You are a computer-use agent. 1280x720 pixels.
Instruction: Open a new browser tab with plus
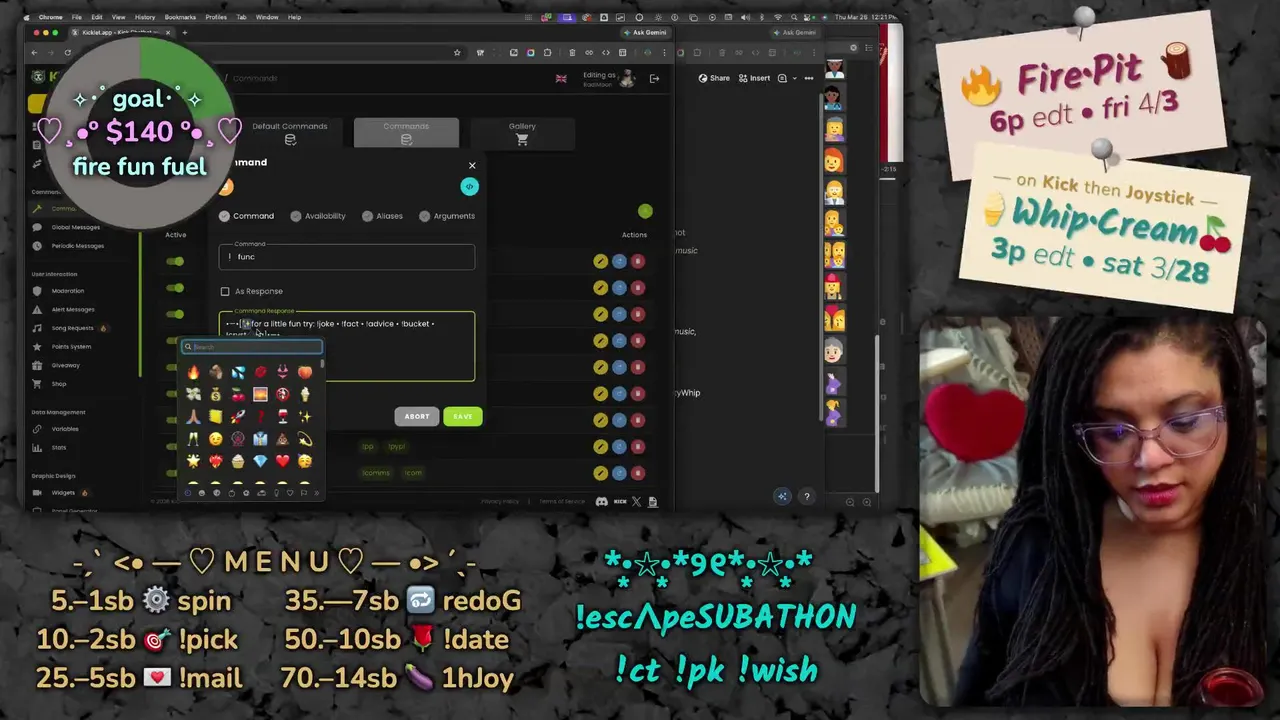tap(185, 32)
